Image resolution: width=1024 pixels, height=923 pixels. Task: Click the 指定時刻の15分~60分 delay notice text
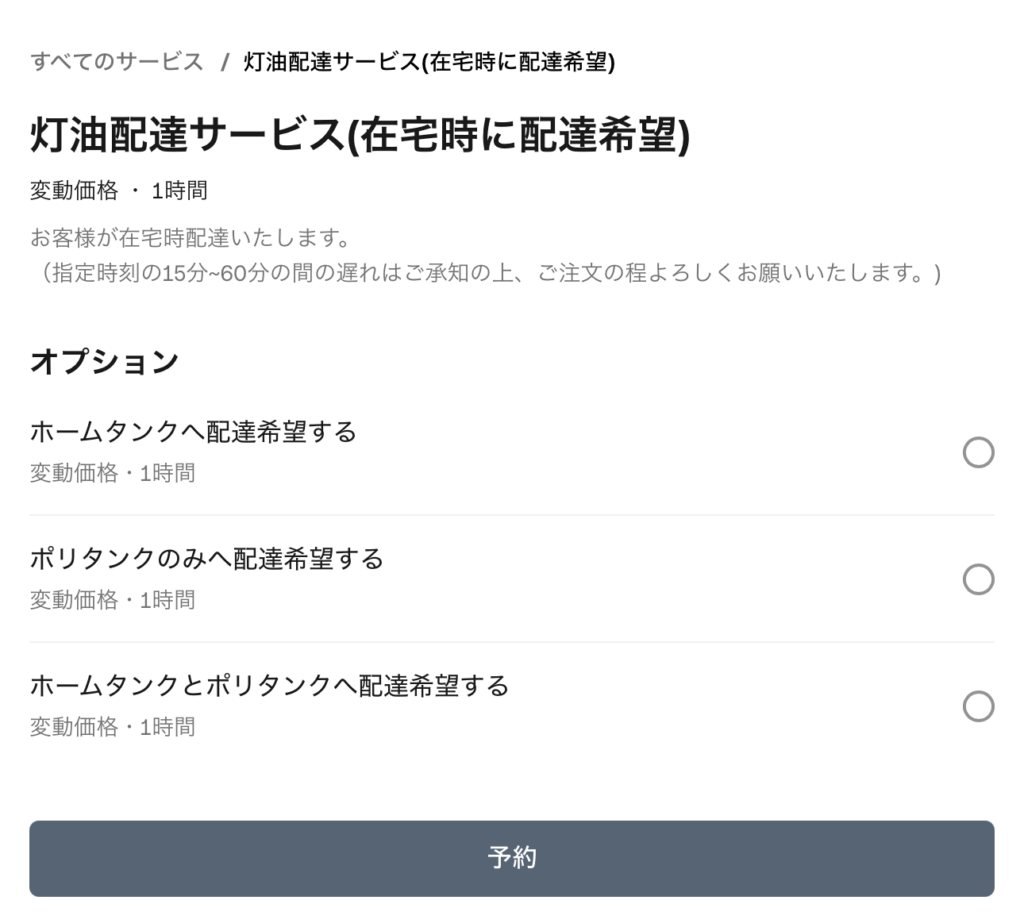[487, 272]
